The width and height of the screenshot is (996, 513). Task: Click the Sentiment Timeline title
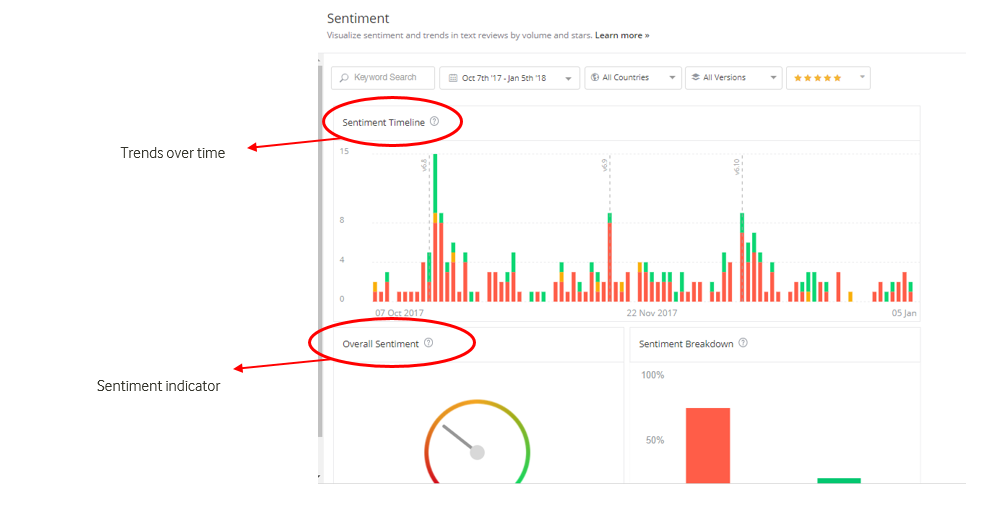tap(384, 123)
